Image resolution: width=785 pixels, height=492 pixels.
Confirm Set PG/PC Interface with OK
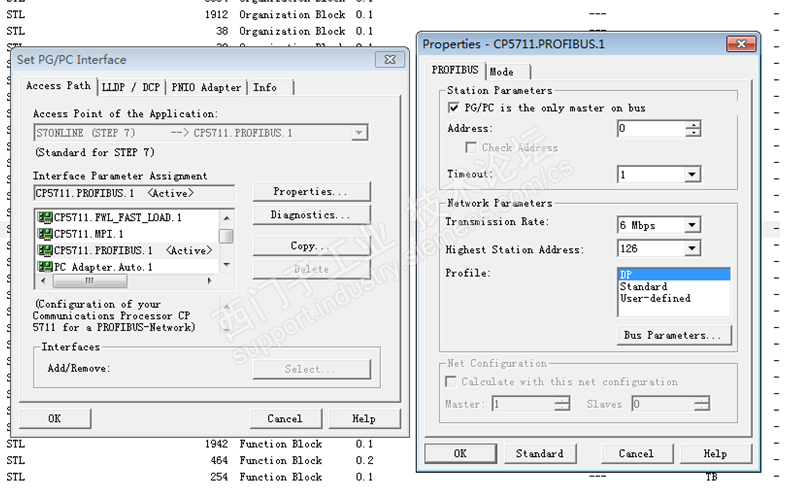[x=55, y=419]
